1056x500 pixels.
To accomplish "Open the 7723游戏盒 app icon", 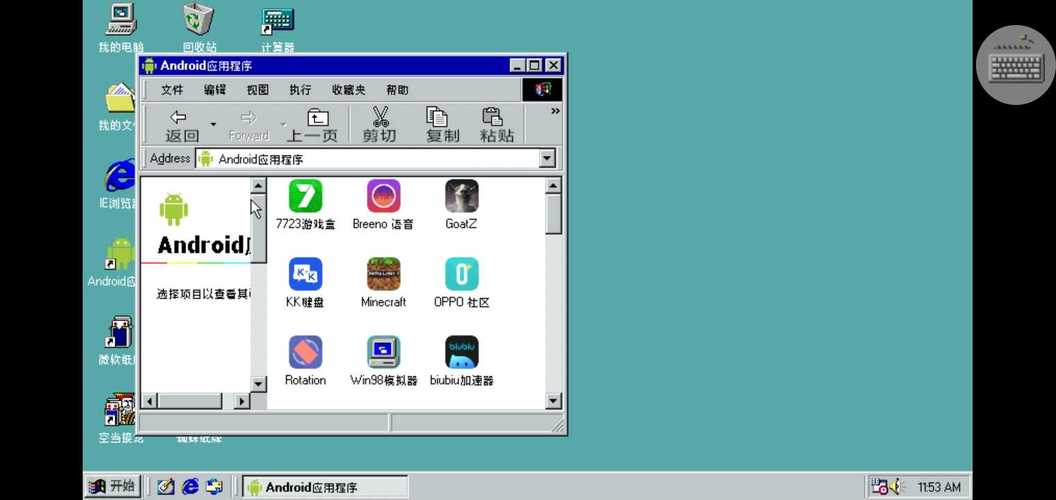I will click(305, 197).
